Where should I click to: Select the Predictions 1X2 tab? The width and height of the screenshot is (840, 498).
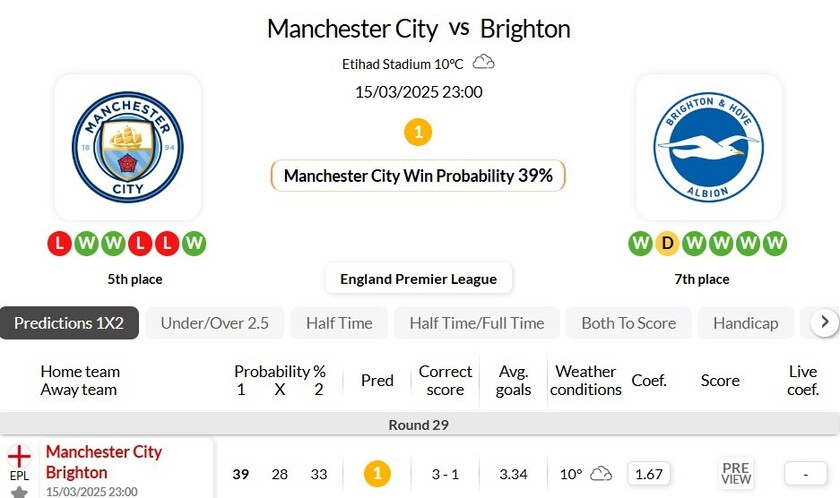coord(69,323)
